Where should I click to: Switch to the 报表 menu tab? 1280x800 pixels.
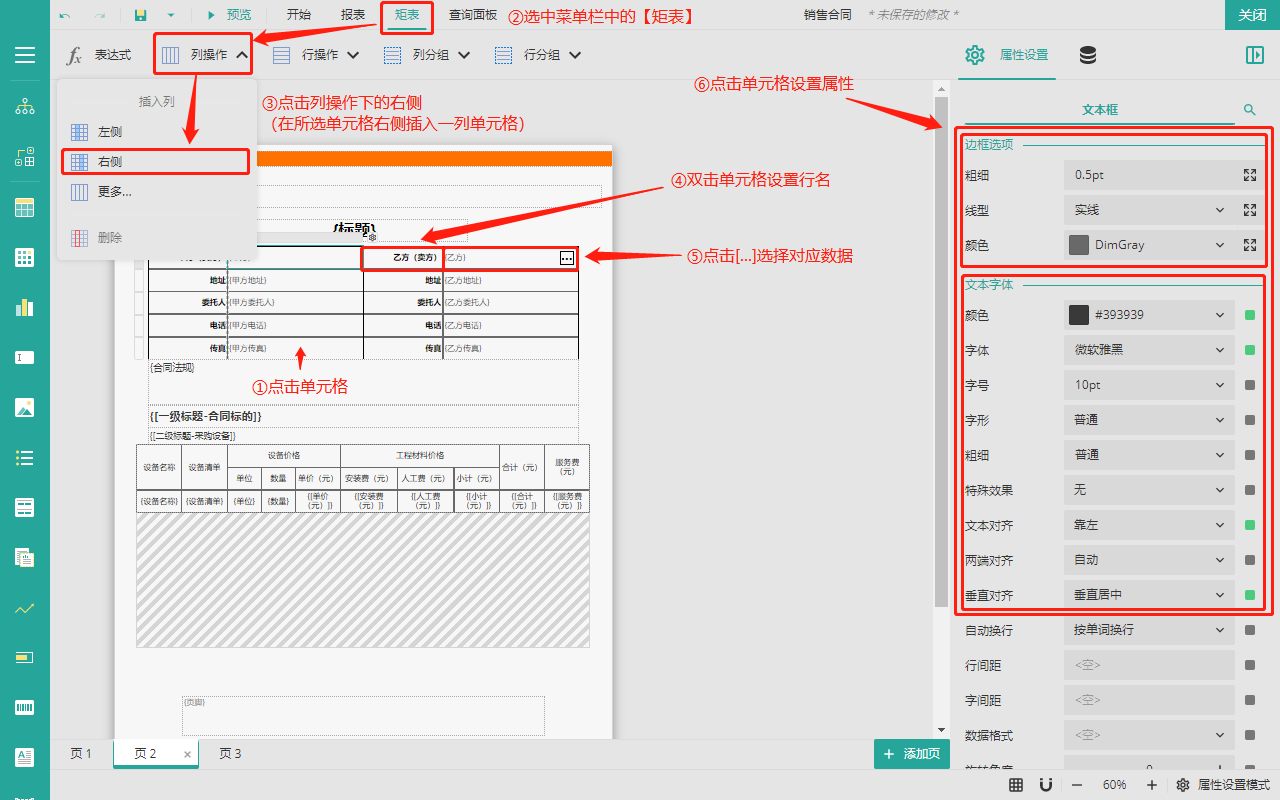352,15
